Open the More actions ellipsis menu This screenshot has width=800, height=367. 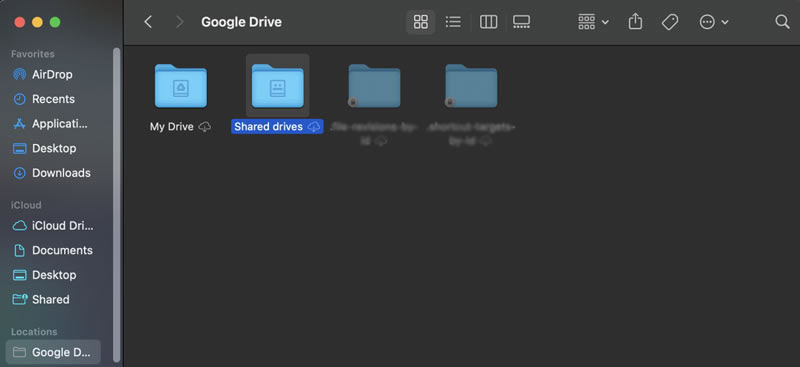coord(714,22)
